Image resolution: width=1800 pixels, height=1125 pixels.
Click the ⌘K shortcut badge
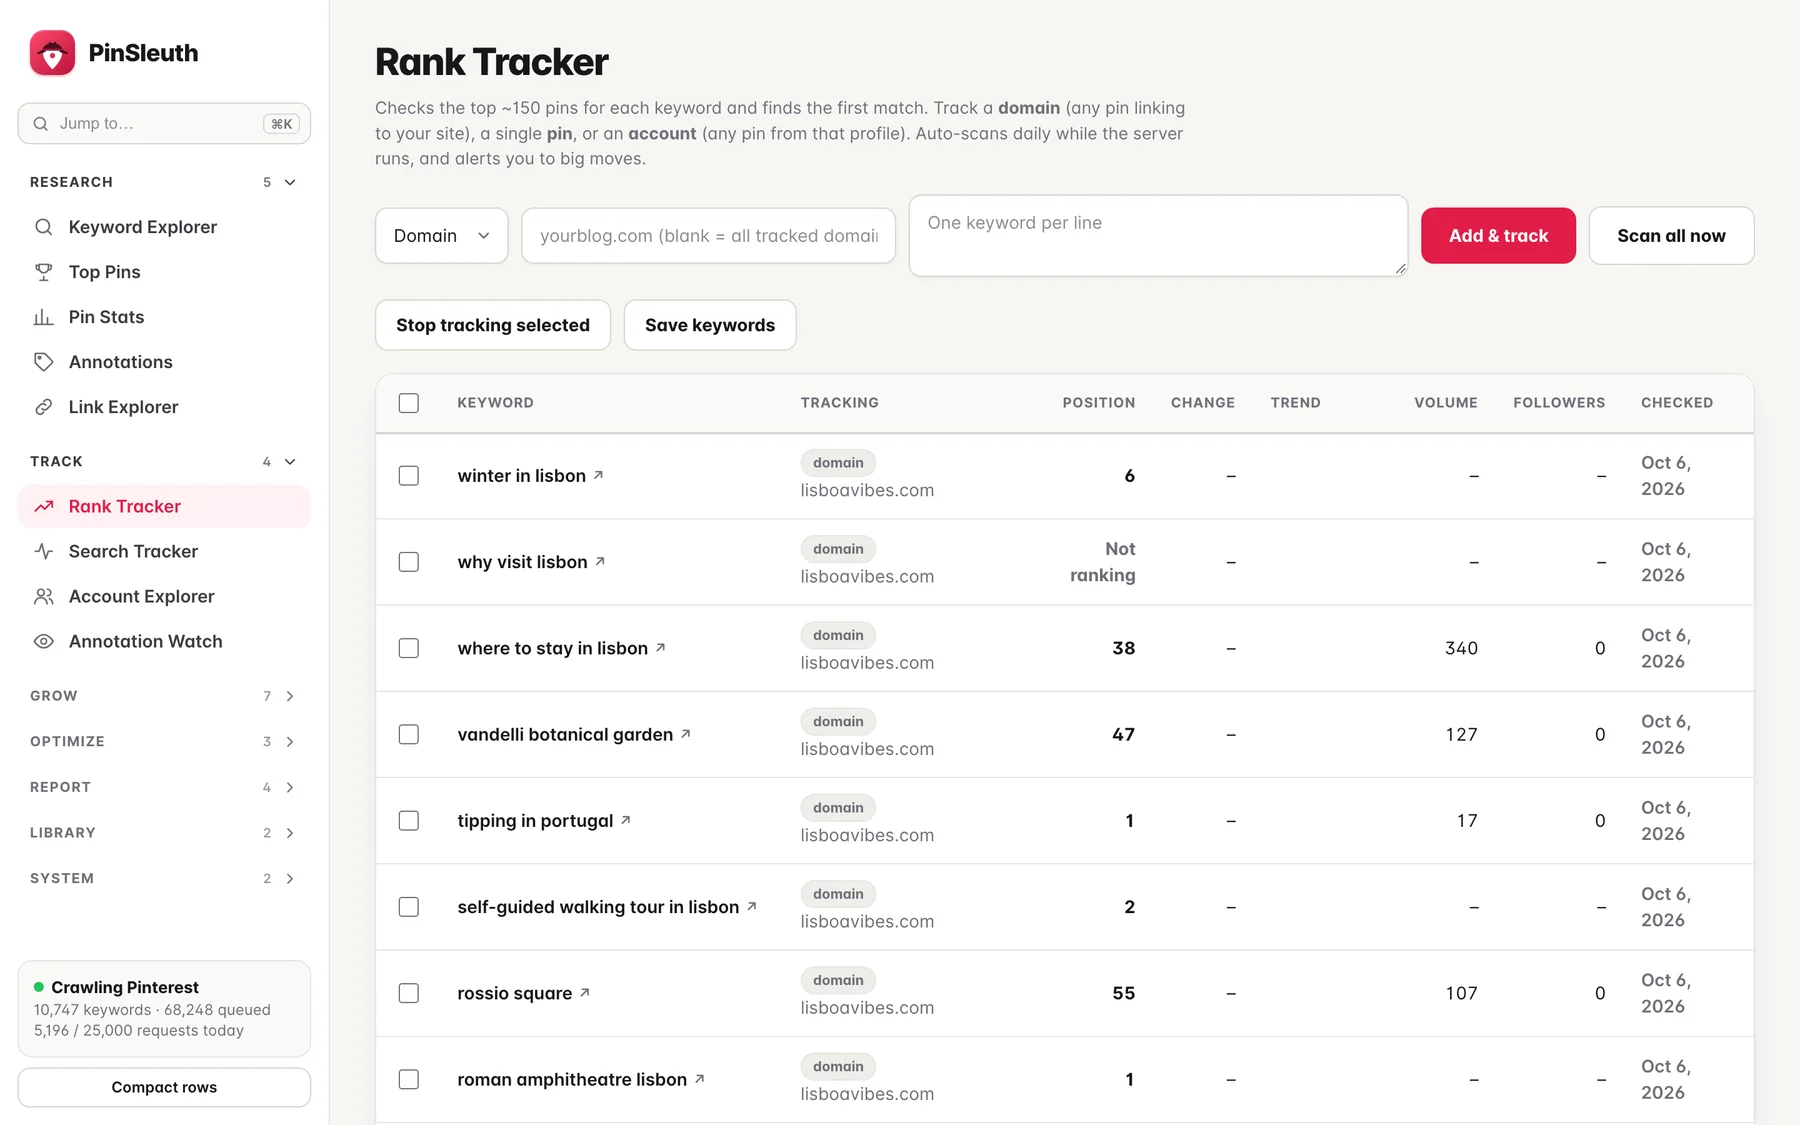282,124
